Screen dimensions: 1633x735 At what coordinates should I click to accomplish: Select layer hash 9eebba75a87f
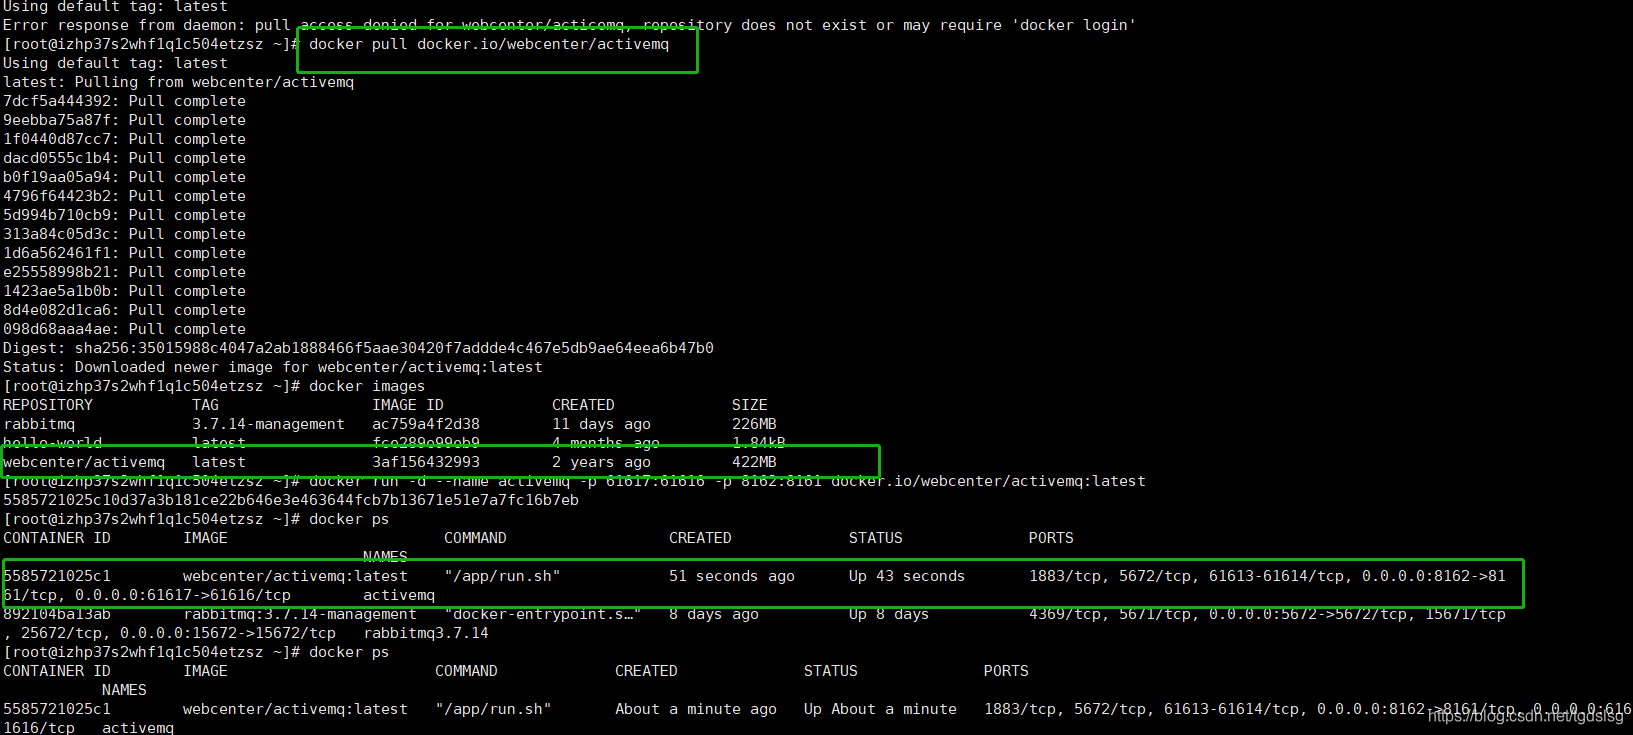click(57, 120)
